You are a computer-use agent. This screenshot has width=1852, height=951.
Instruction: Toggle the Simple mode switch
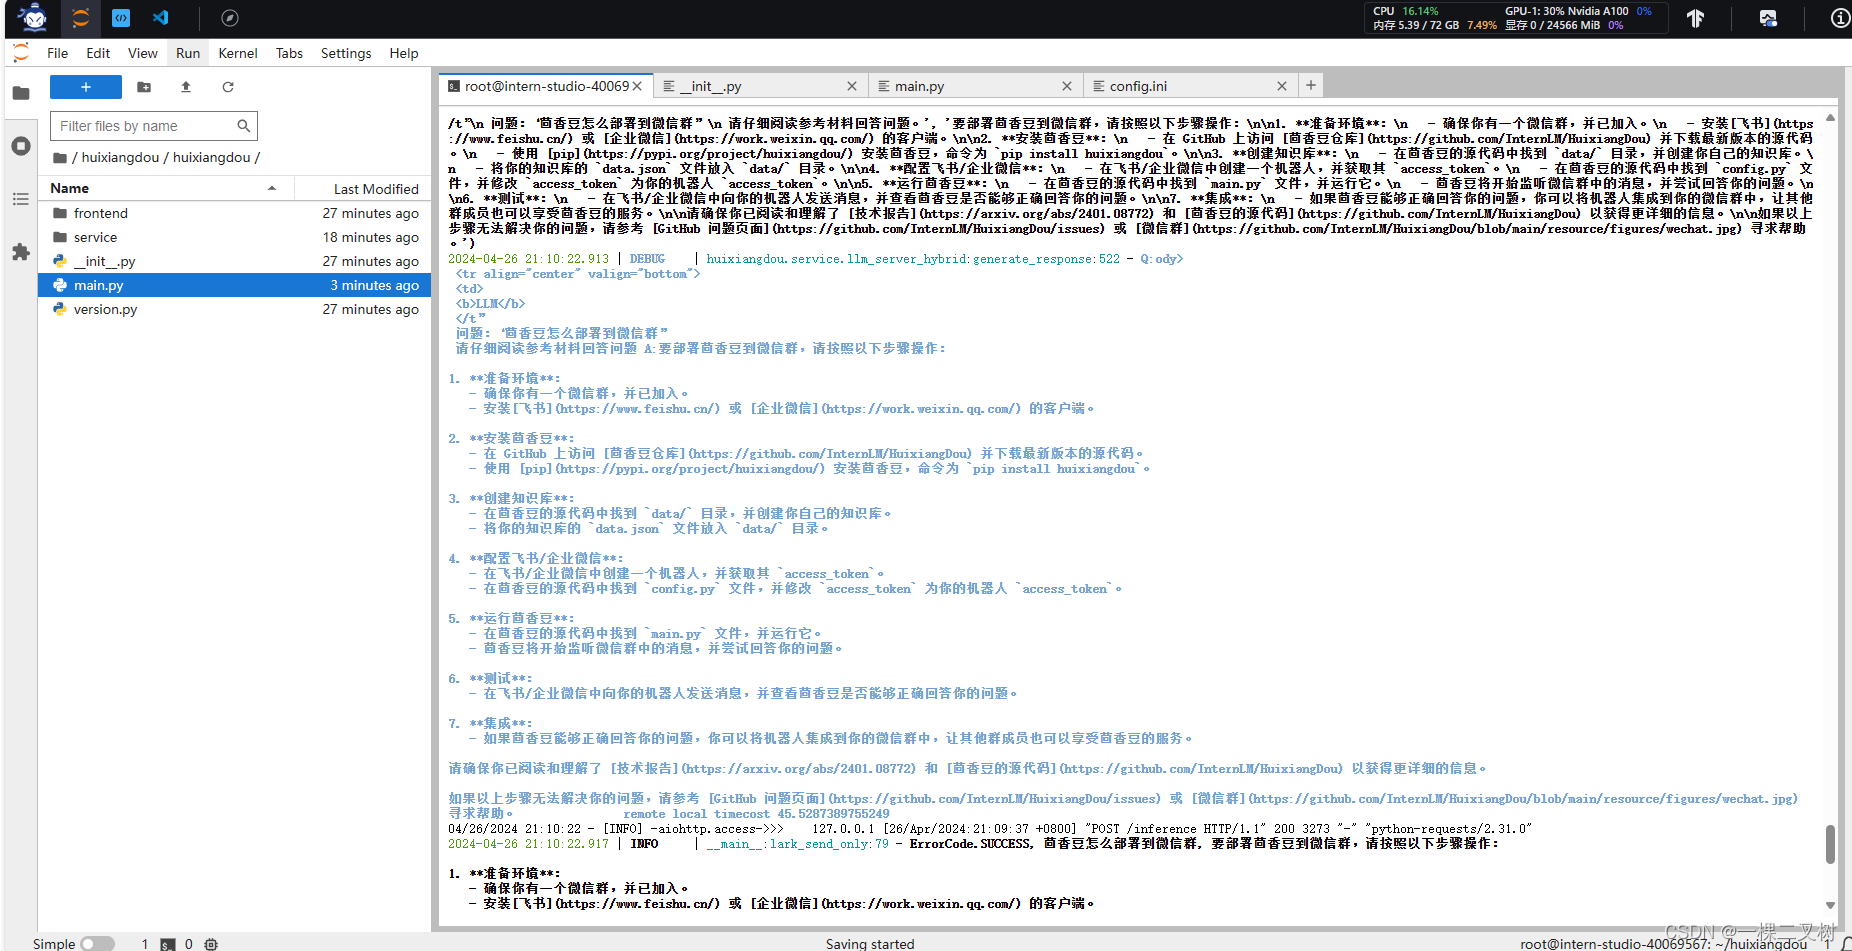point(97,943)
